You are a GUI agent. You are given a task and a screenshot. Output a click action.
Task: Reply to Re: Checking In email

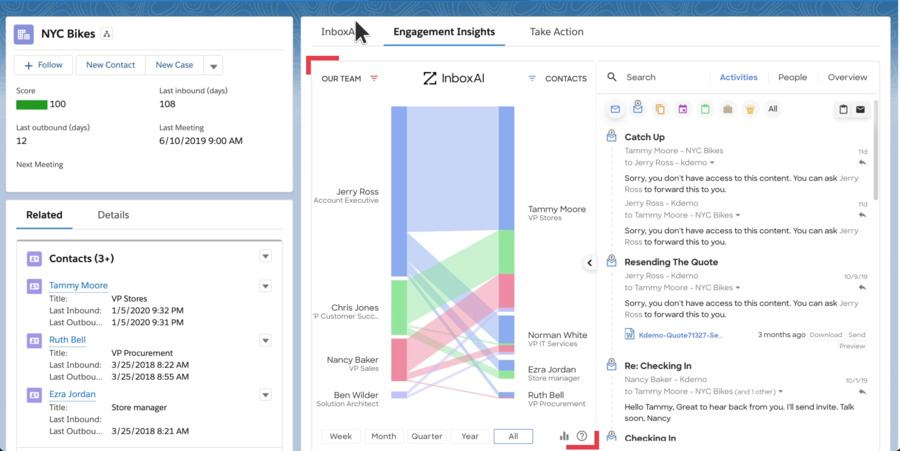pyautogui.click(x=862, y=391)
